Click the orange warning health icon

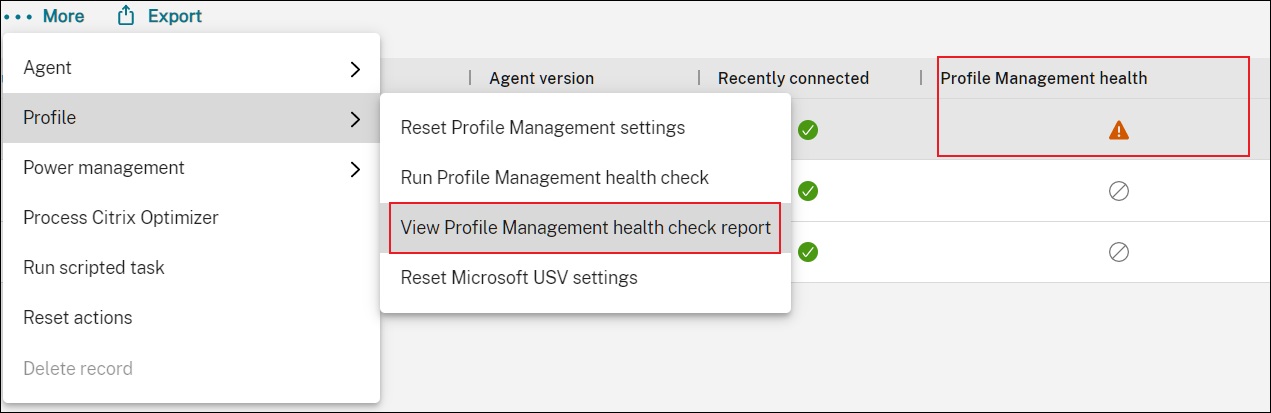(x=1118, y=130)
